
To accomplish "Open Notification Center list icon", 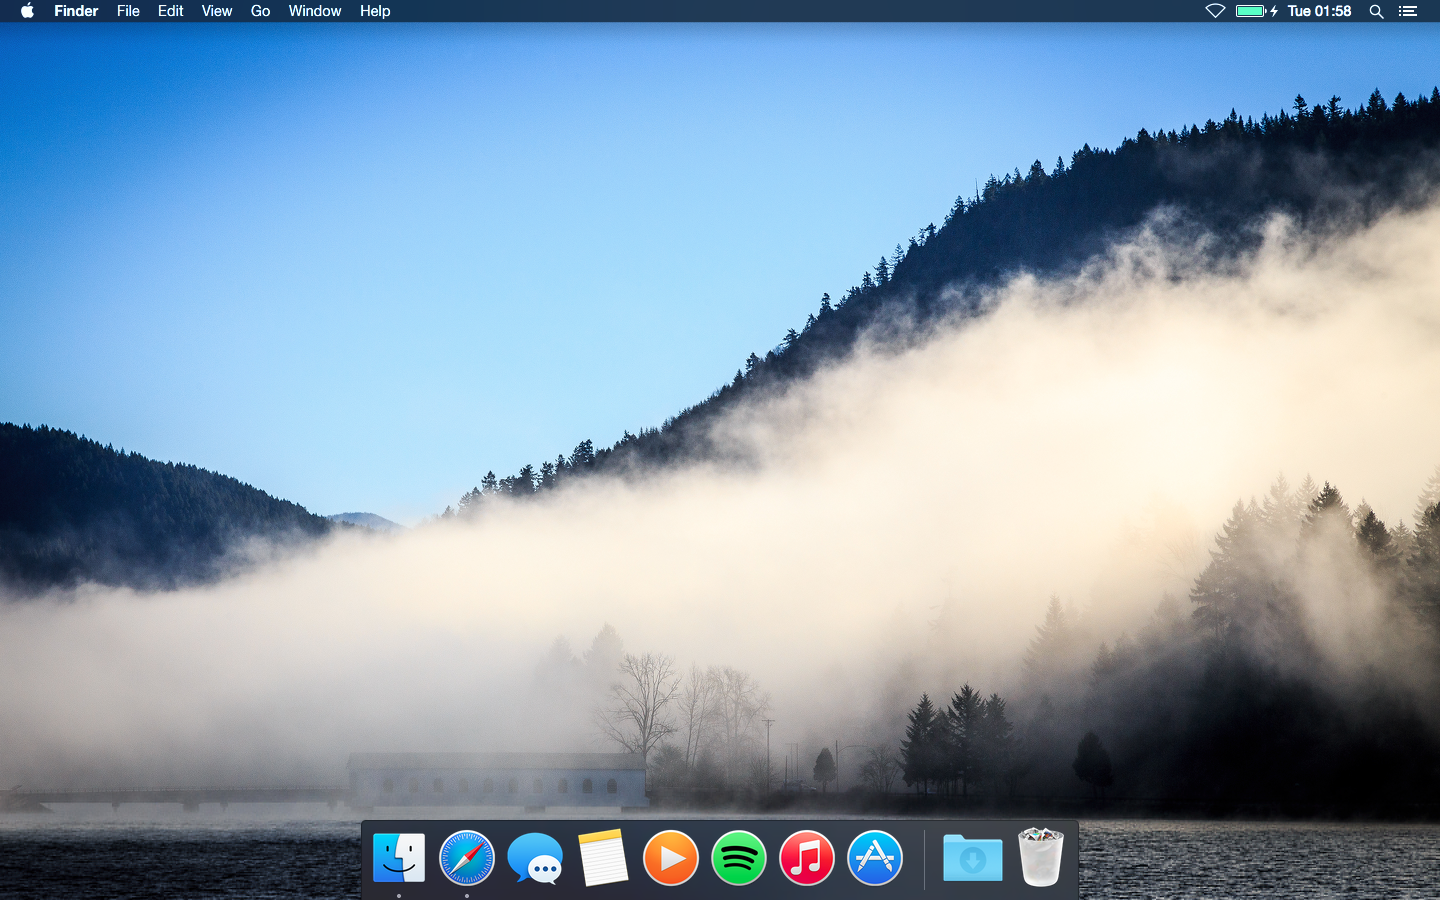I will [1408, 11].
